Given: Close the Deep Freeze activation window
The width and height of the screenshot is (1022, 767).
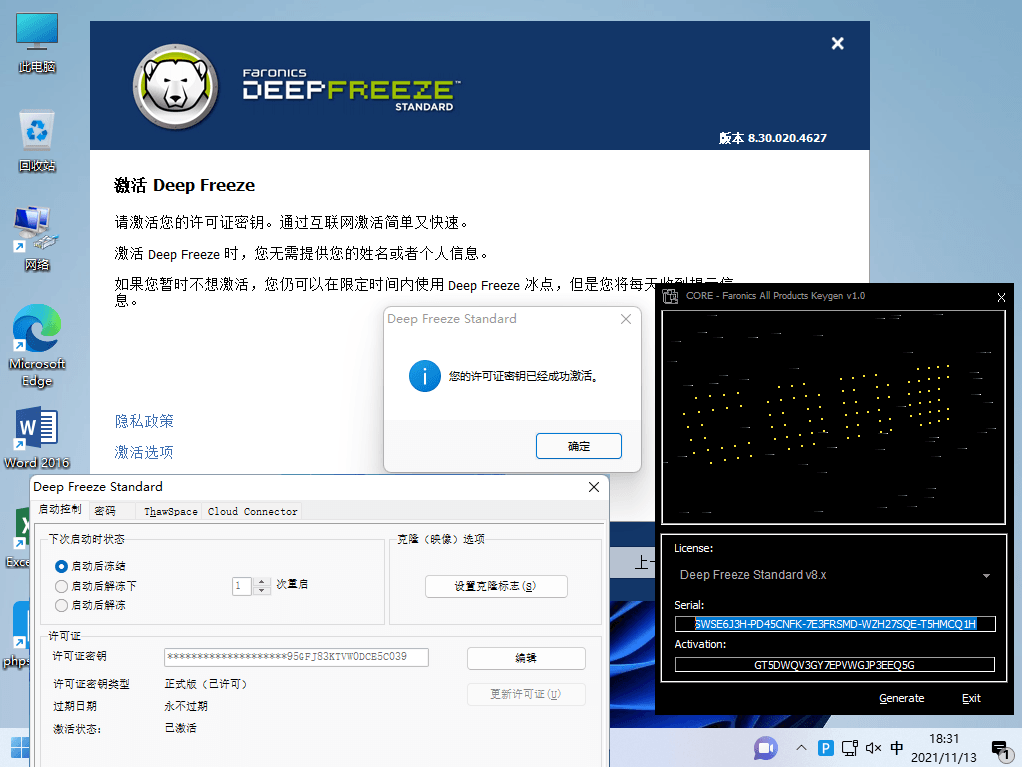Looking at the screenshot, I should coord(838,44).
